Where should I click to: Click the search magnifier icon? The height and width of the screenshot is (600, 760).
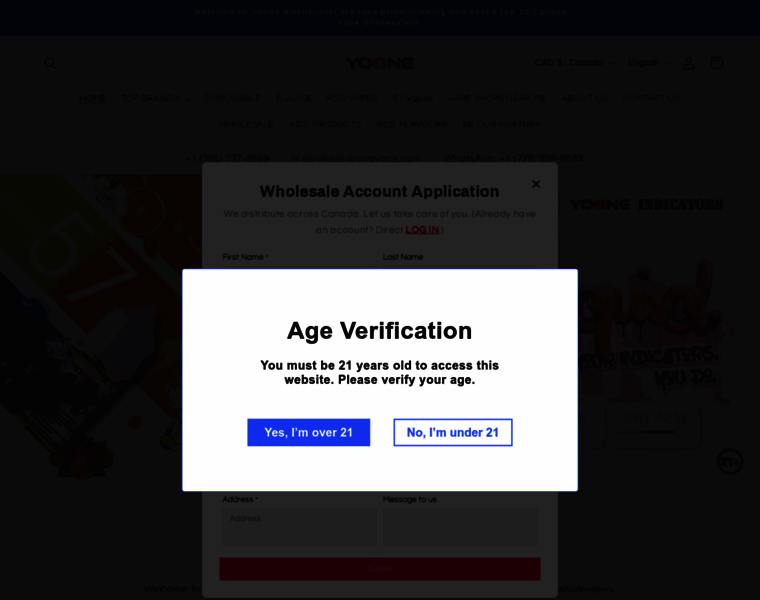pos(50,63)
